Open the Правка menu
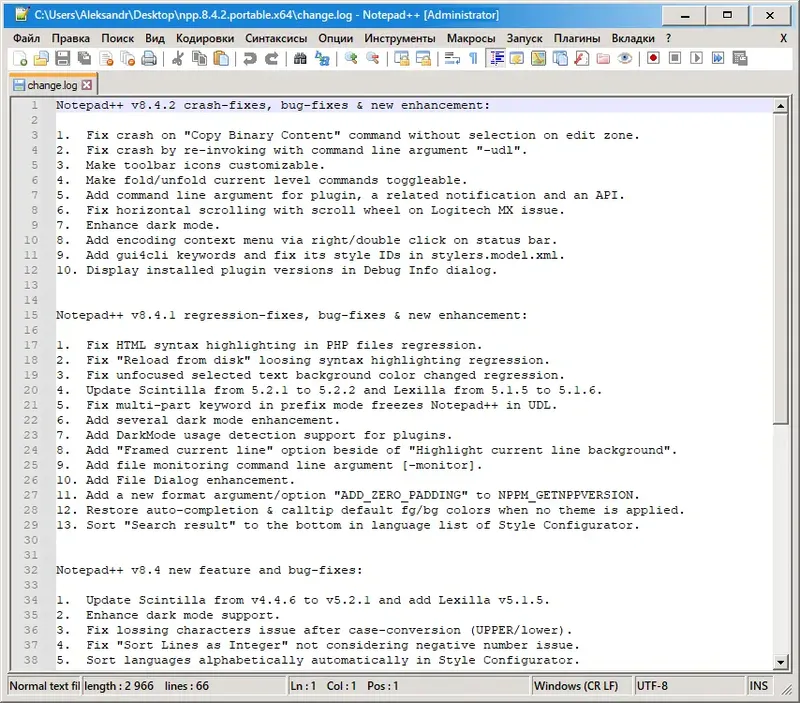Viewport: 800px width, 703px height. click(70, 38)
